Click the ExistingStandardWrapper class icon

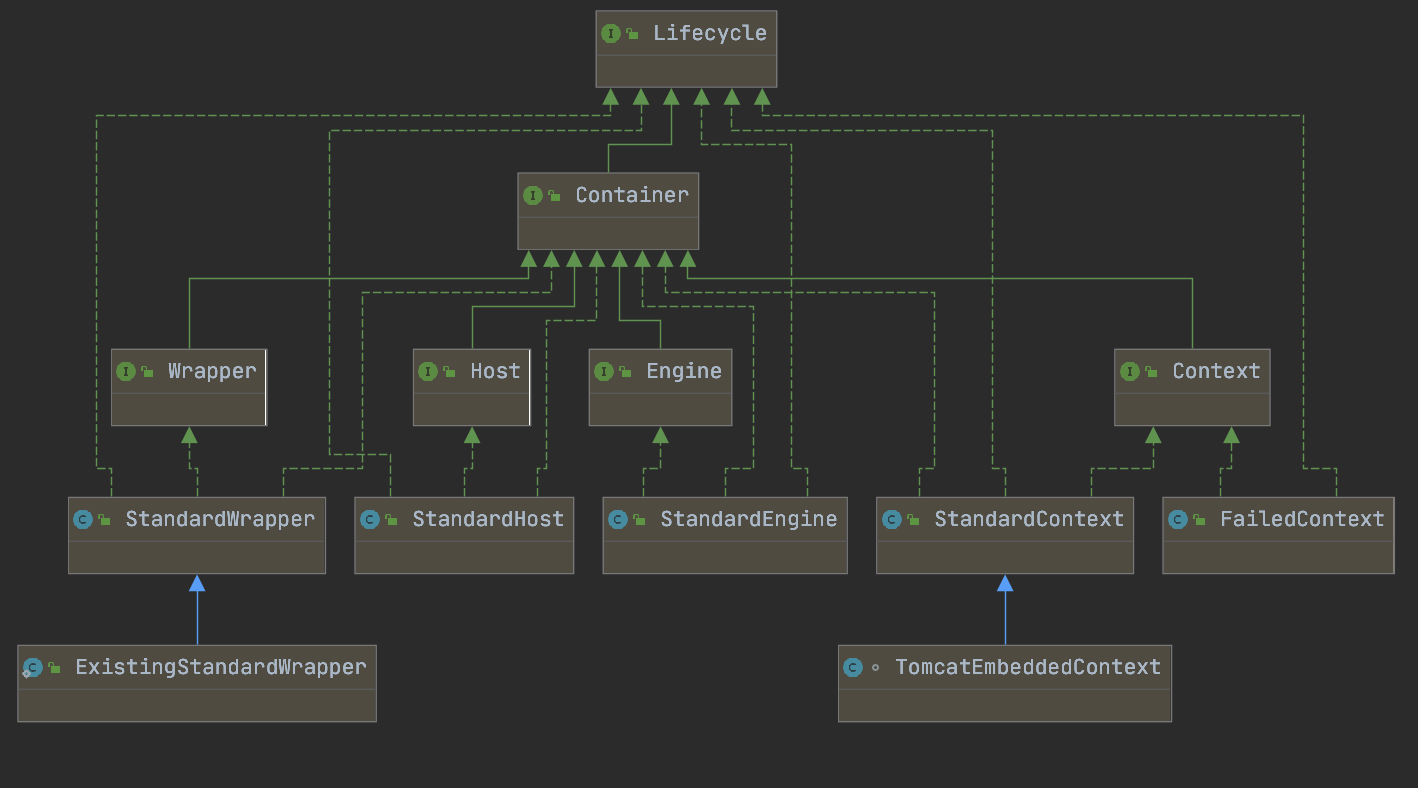33,667
